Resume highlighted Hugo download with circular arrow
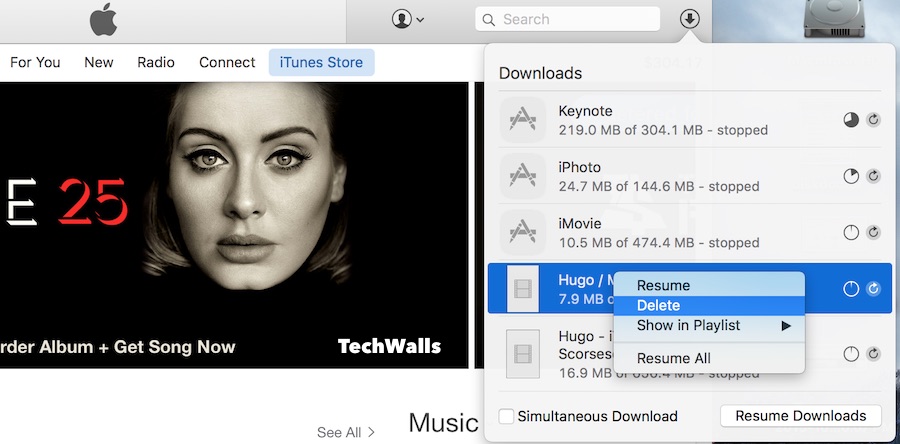Viewport: 900px width, 444px height. coord(873,289)
